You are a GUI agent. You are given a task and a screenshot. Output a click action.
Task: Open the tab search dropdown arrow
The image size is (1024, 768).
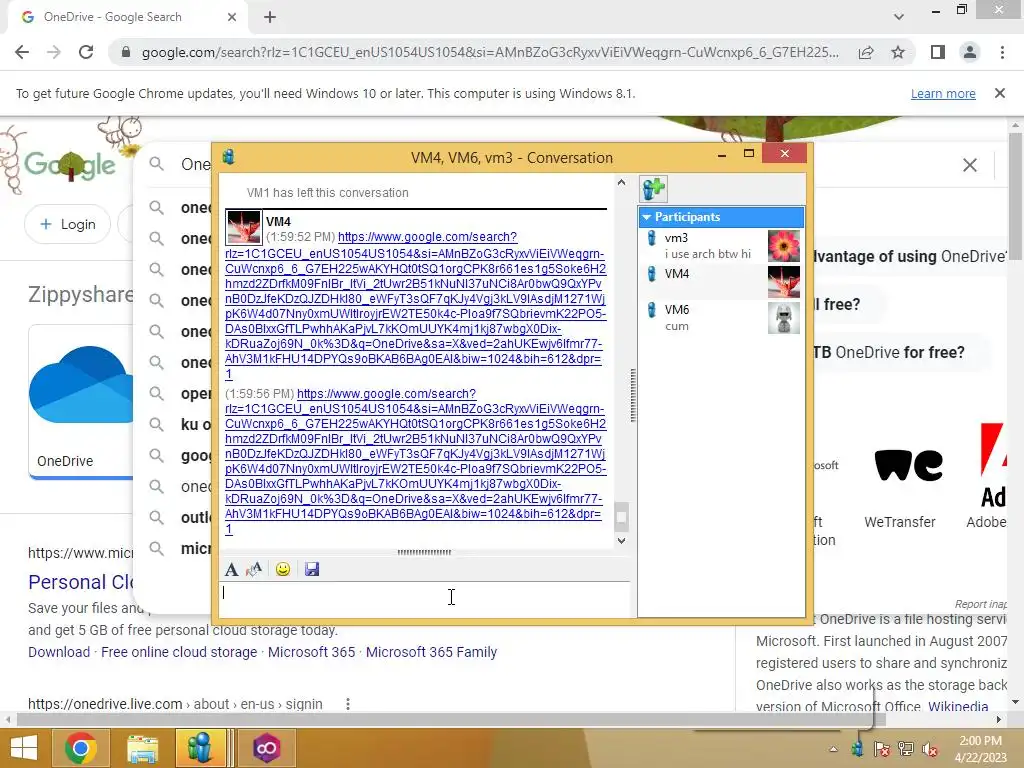(x=899, y=17)
